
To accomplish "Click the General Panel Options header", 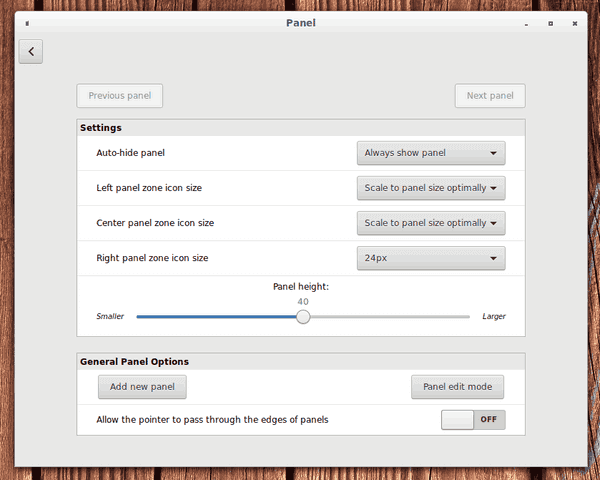I will [134, 362].
